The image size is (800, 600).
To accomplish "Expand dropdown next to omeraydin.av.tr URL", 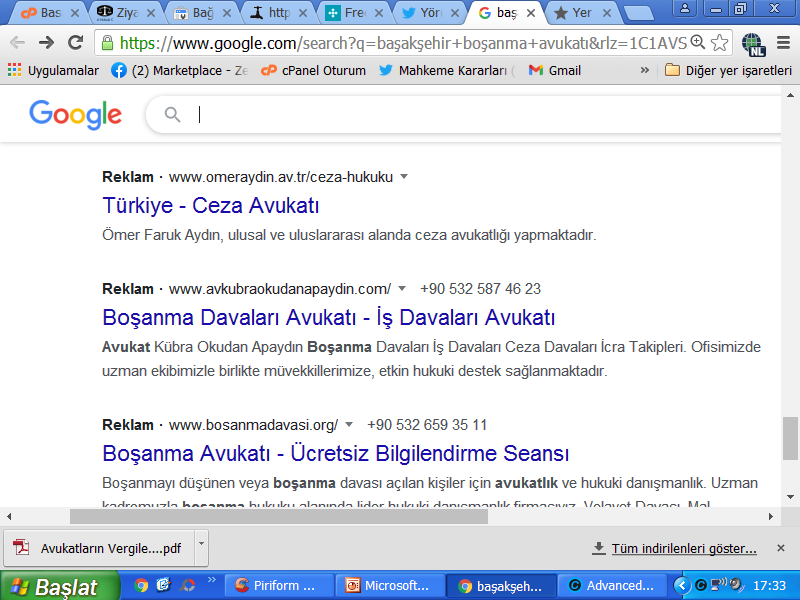I will click(404, 177).
